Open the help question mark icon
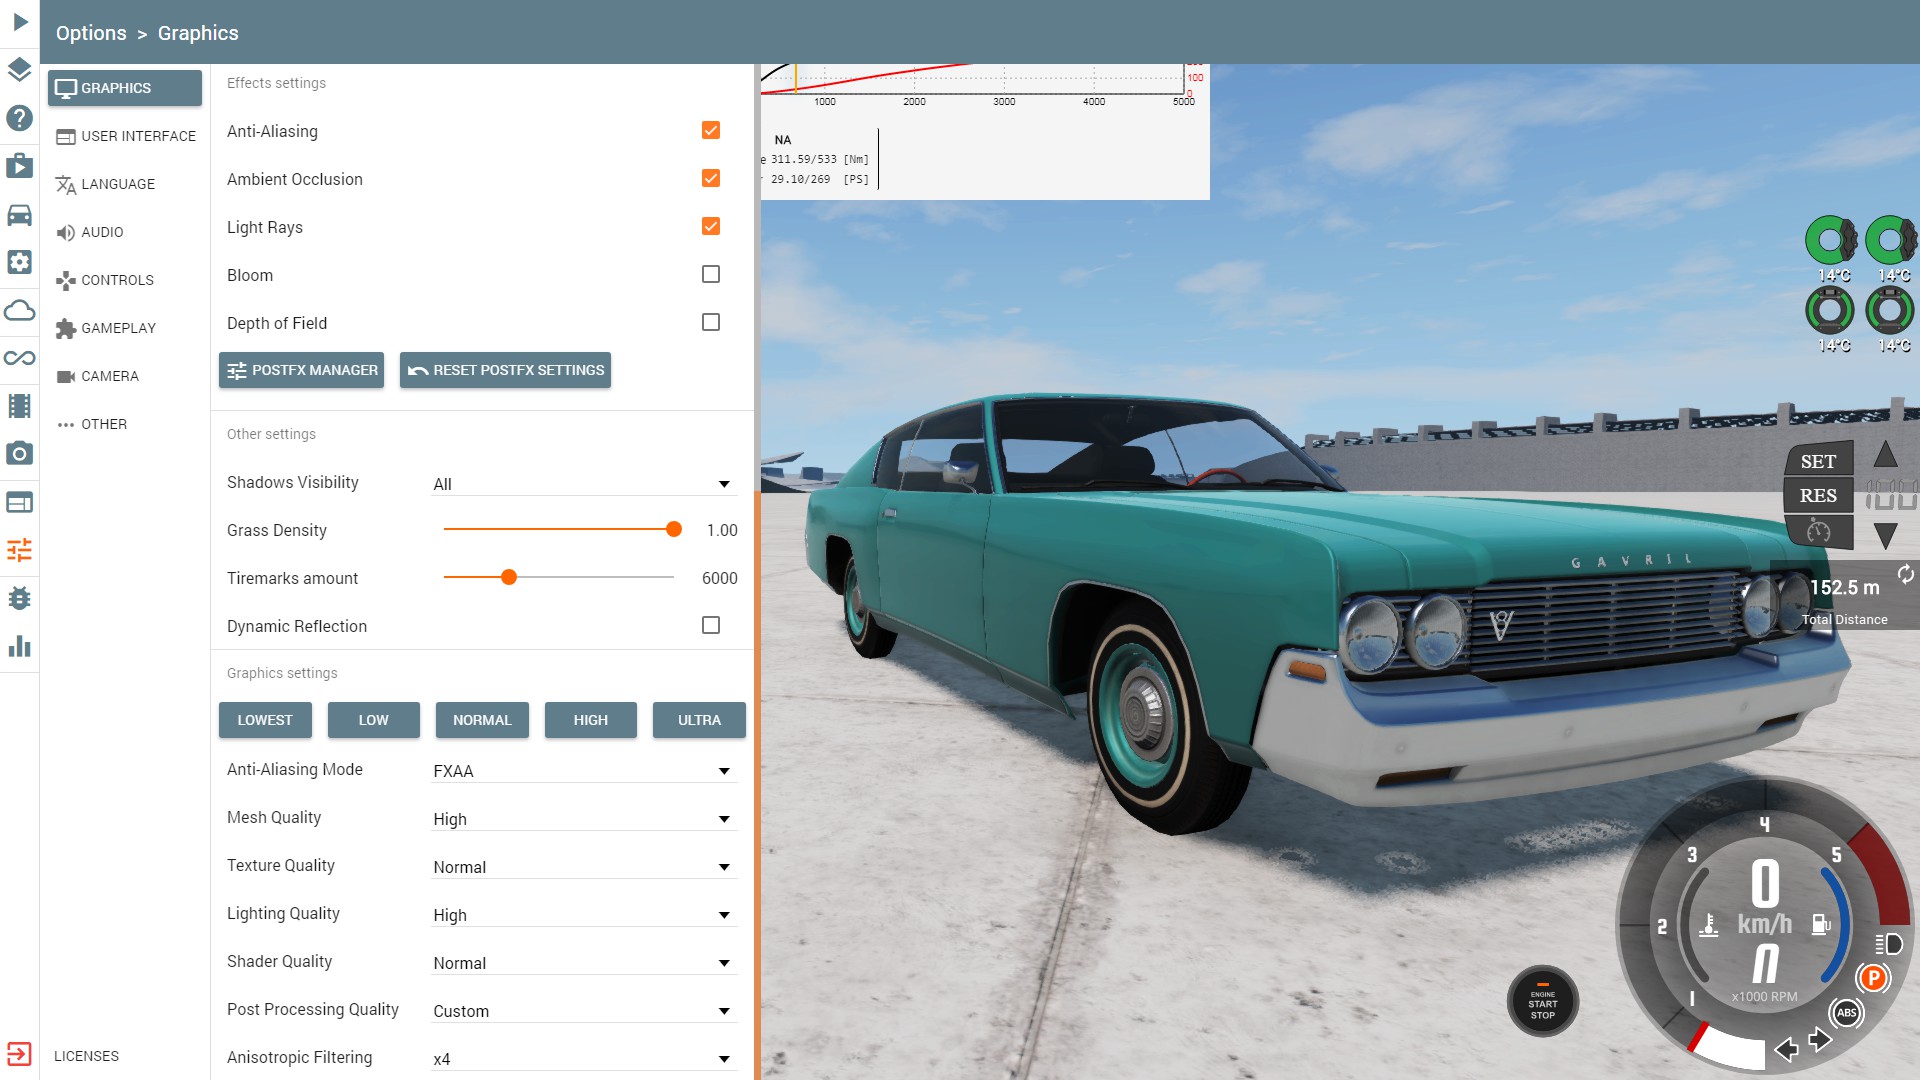Screen dimensions: 1920x1080 (19, 118)
